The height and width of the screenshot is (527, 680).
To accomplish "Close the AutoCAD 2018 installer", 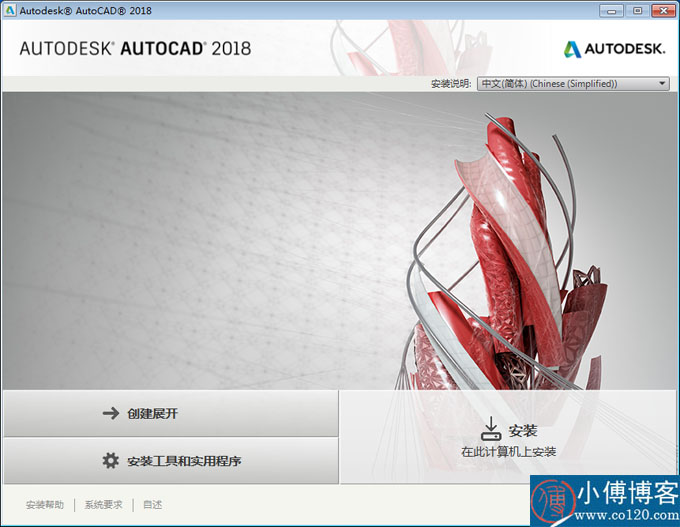I will [x=661, y=11].
